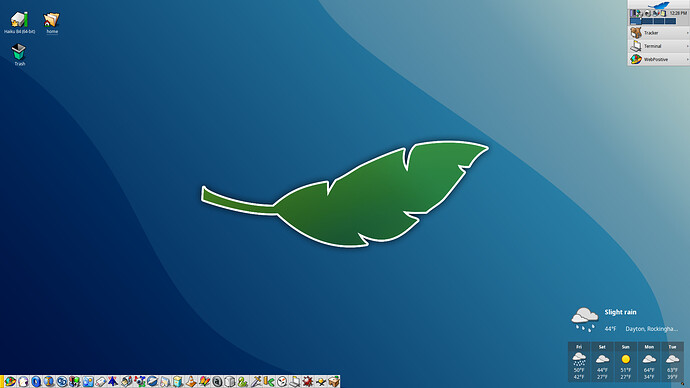Click the yellow dock handle at left edge
This screenshot has width=690, height=388.
coord(2,381)
